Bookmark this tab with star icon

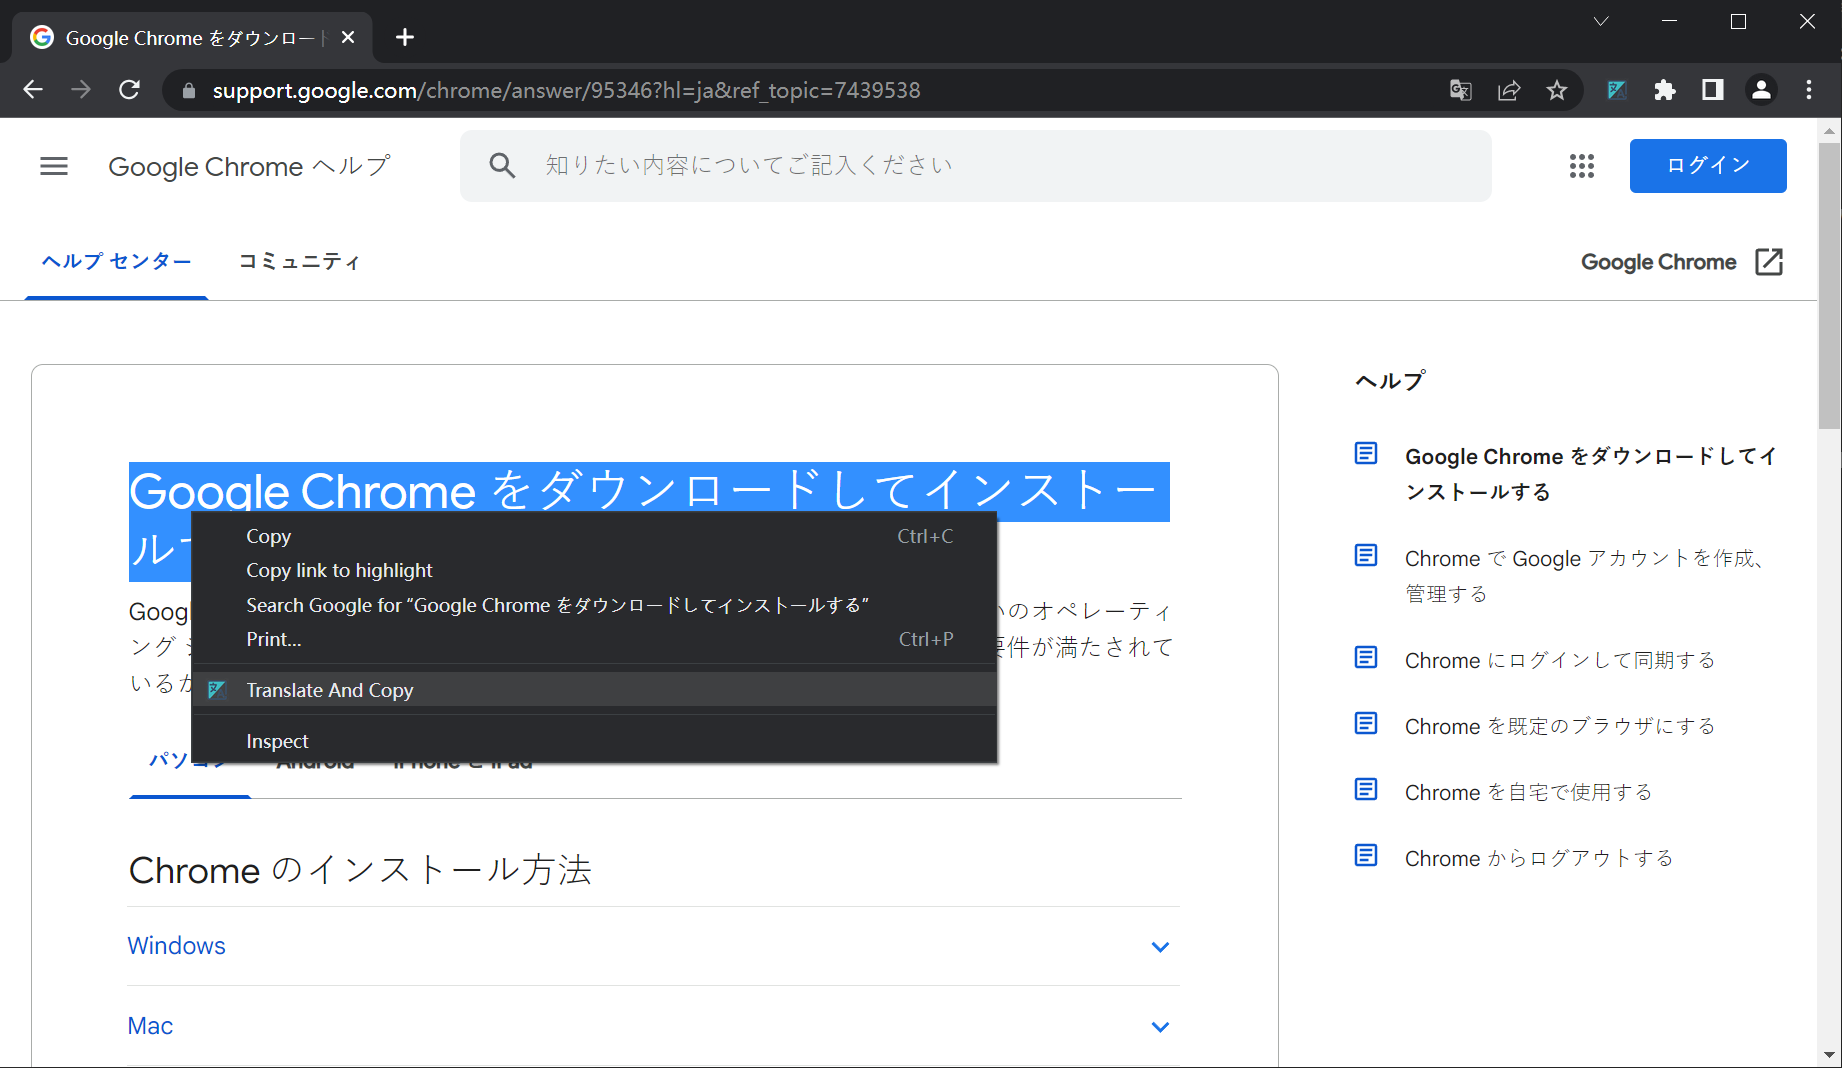1557,90
